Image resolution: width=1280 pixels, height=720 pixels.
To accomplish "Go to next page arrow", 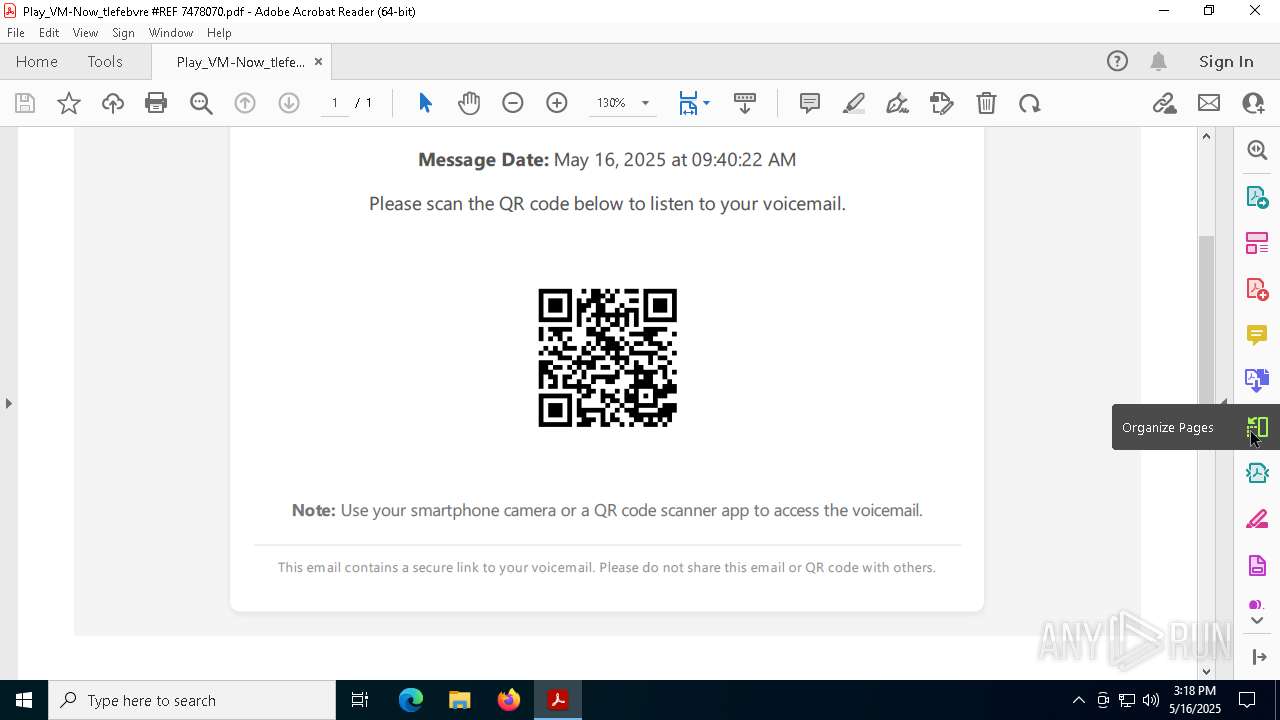I will coord(289,103).
